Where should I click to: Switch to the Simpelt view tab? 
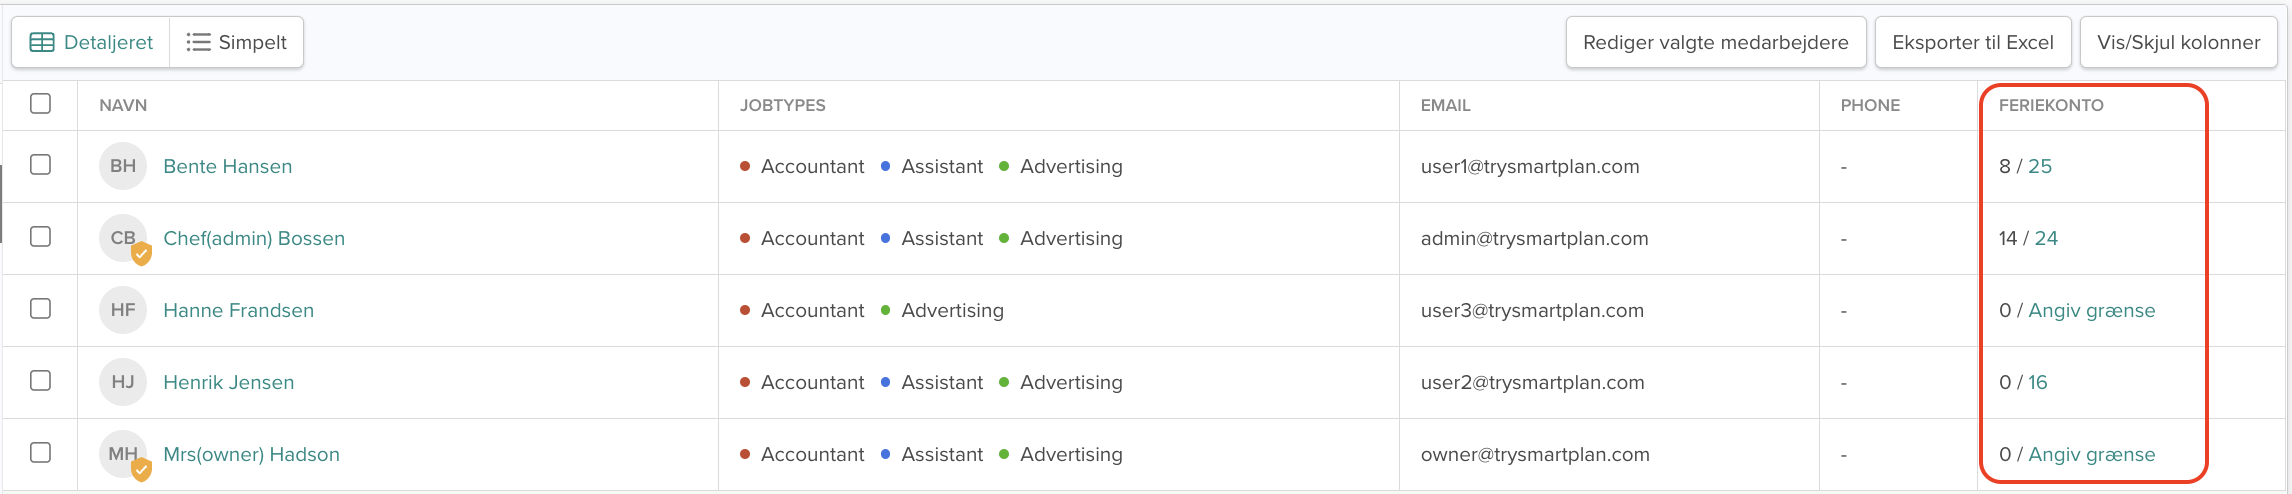pyautogui.click(x=237, y=42)
